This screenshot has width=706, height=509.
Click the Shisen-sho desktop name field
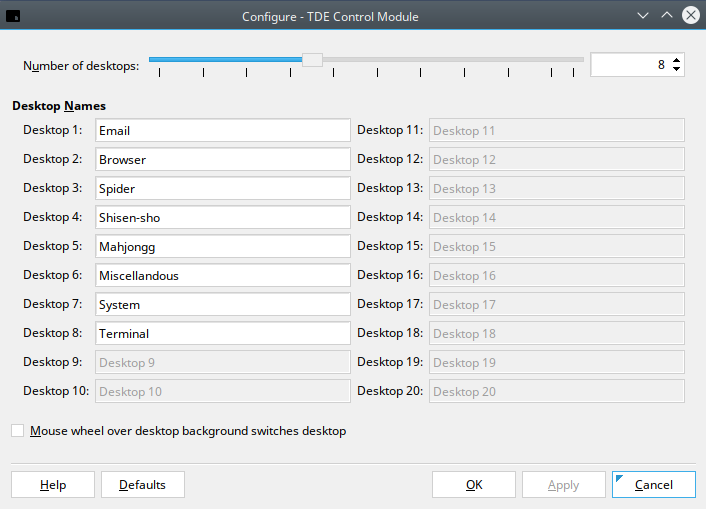(222, 218)
